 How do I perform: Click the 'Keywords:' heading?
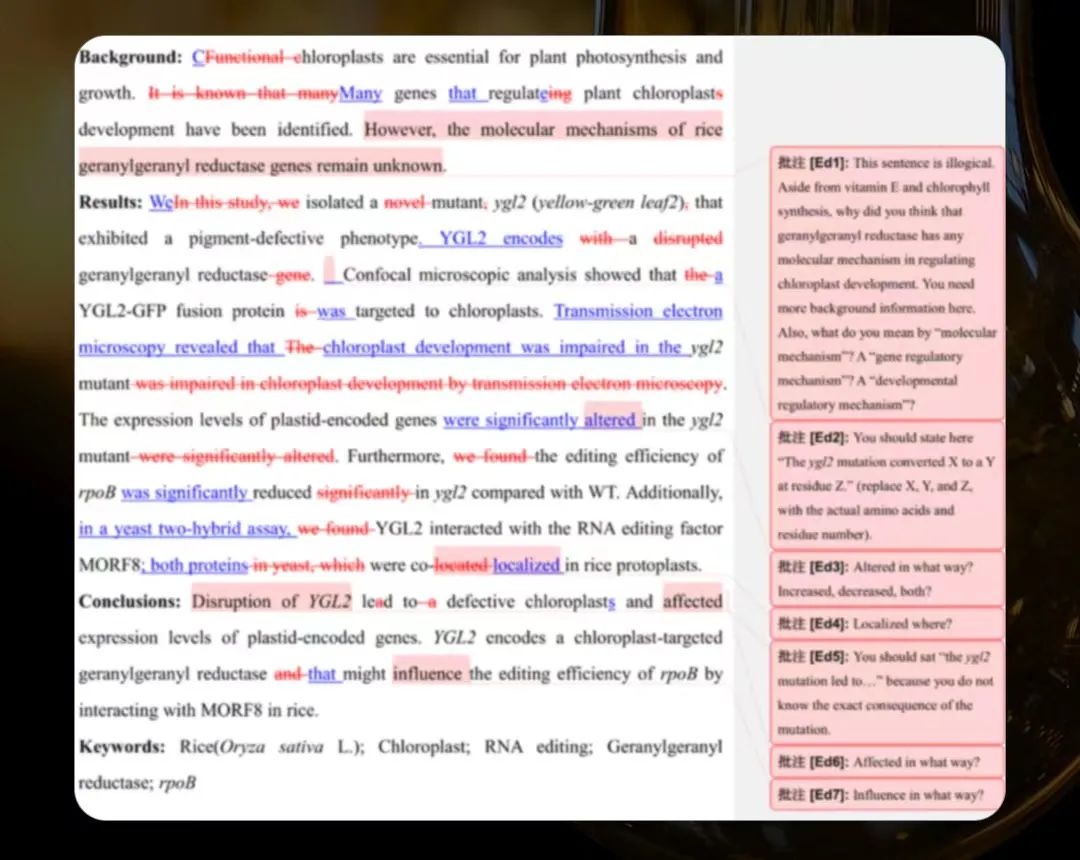click(122, 747)
